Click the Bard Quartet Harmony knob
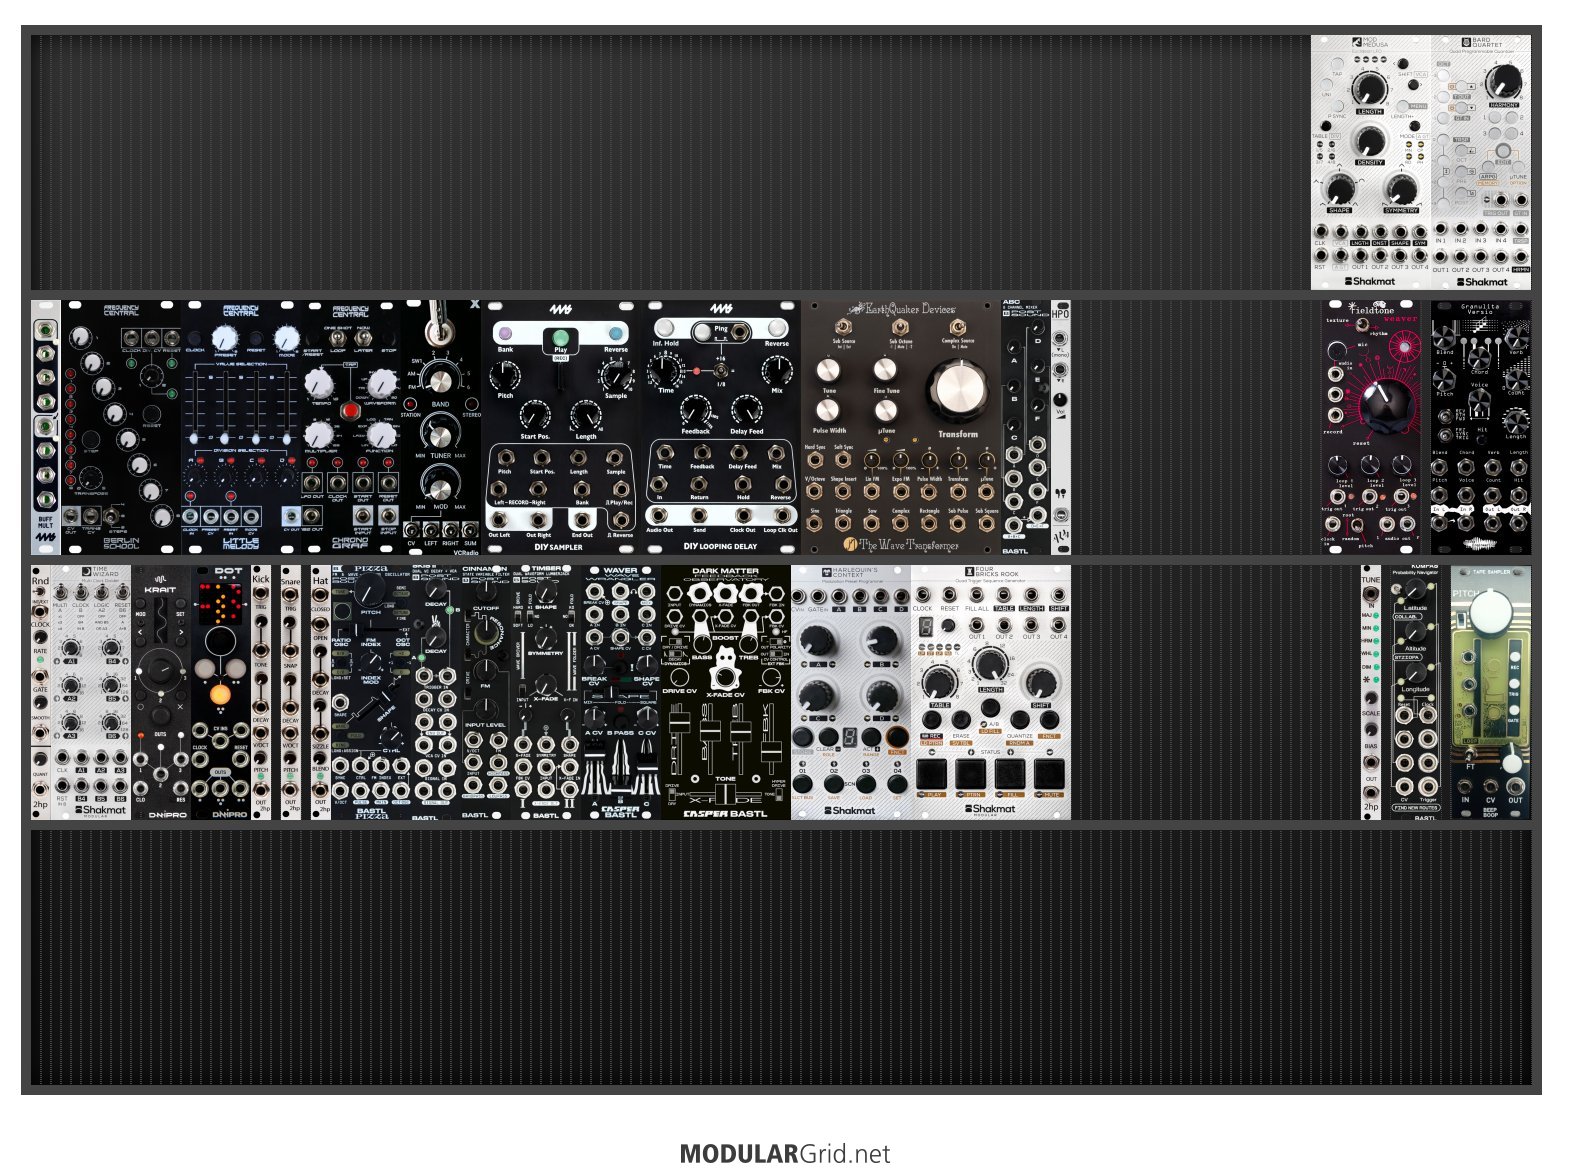The height and width of the screenshot is (1175, 1572). [1504, 81]
